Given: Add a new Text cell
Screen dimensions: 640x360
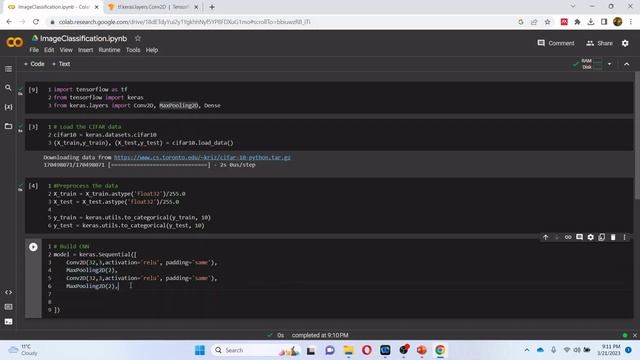Looking at the screenshot, I should (61, 64).
